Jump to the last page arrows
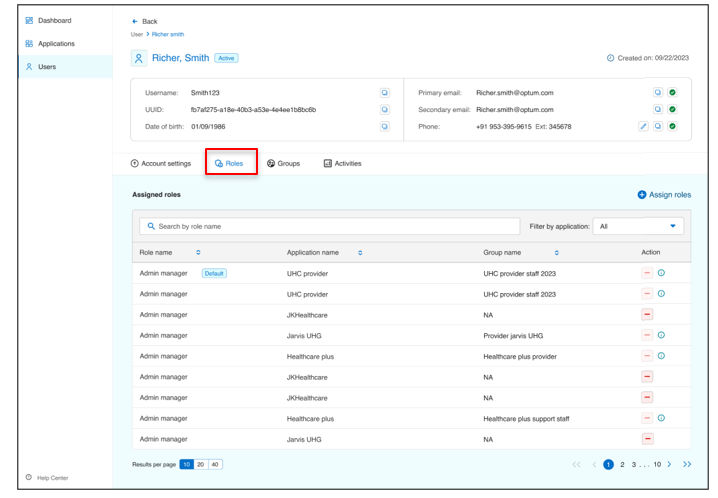718x498 pixels. click(x=687, y=465)
